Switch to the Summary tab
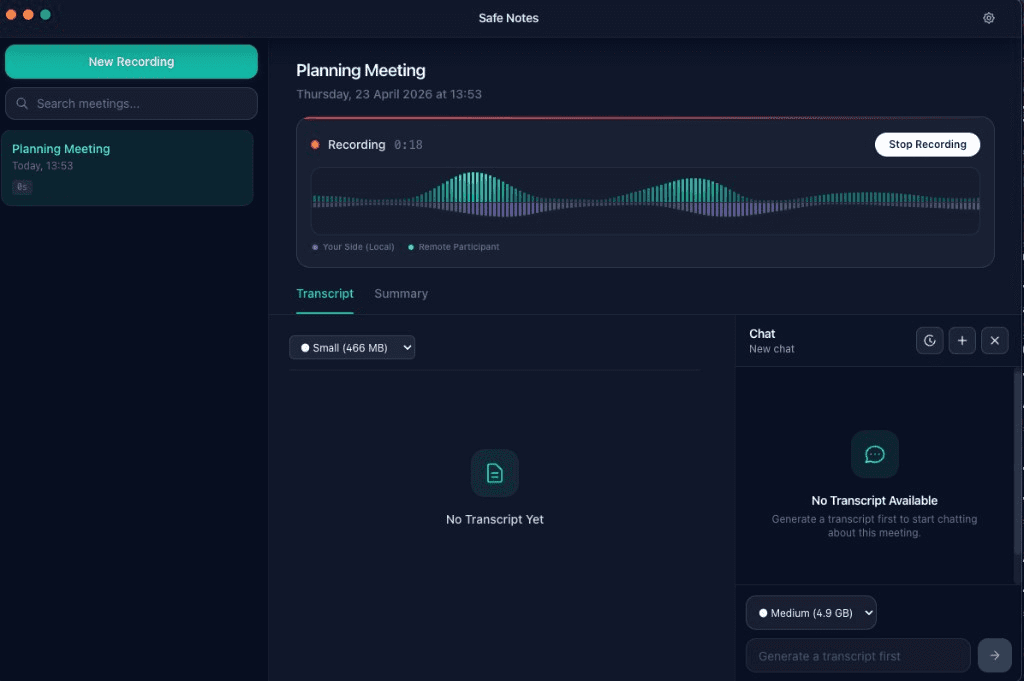 (401, 294)
